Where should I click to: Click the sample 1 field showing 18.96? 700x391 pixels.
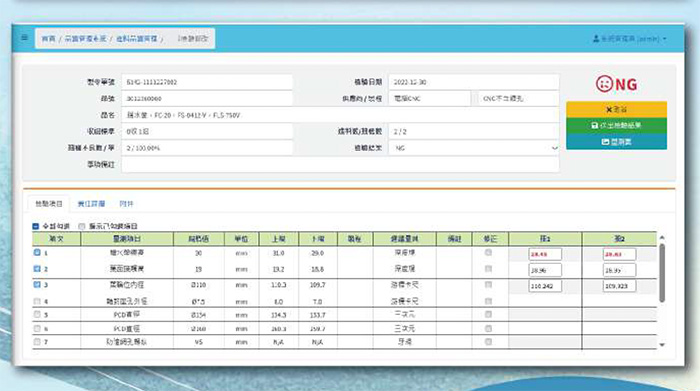(545, 270)
